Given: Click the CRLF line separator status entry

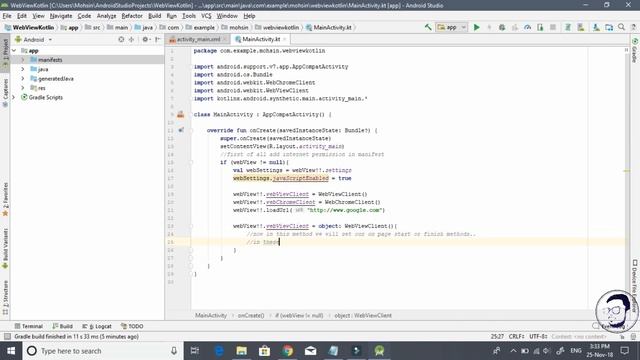Looking at the screenshot, I should [x=516, y=336].
